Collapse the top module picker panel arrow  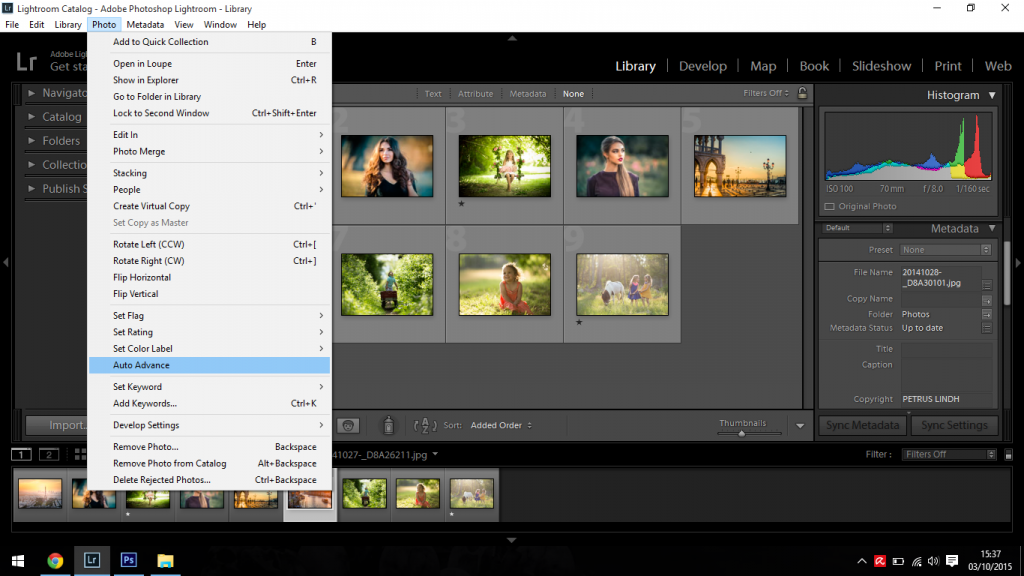(512, 39)
